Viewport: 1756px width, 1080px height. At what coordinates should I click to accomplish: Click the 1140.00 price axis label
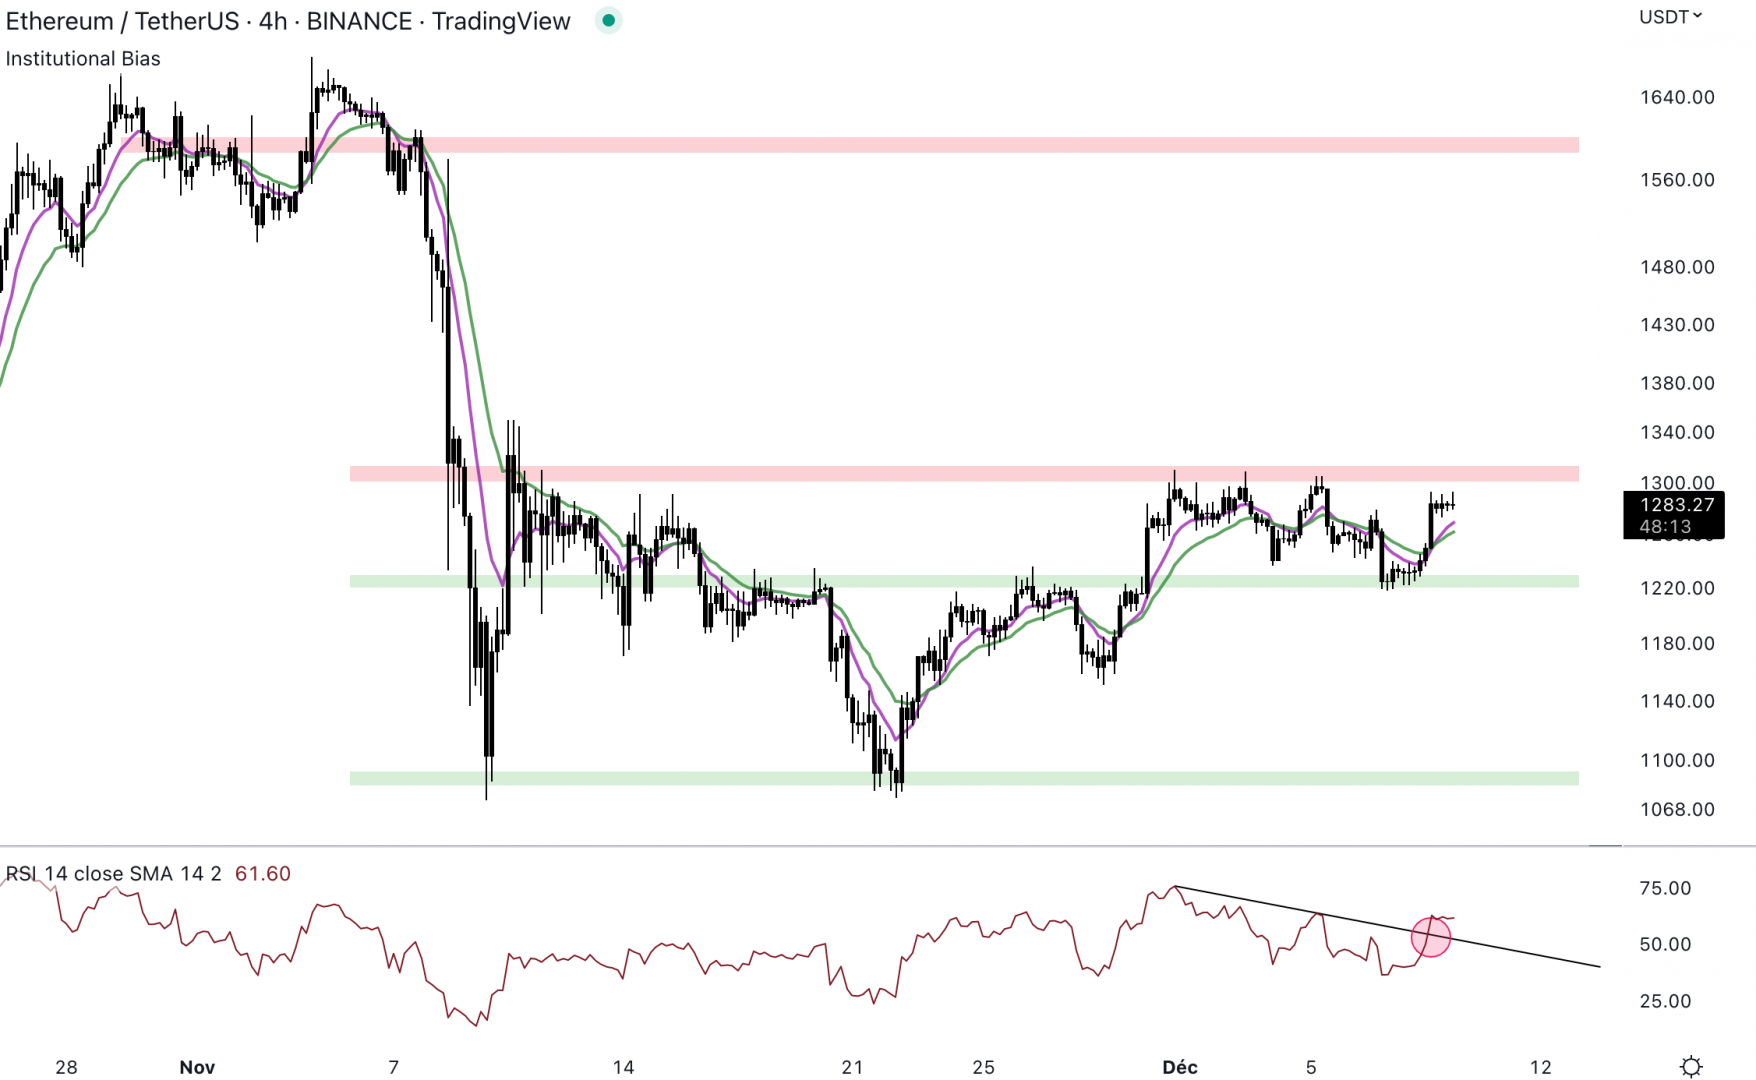point(1677,701)
